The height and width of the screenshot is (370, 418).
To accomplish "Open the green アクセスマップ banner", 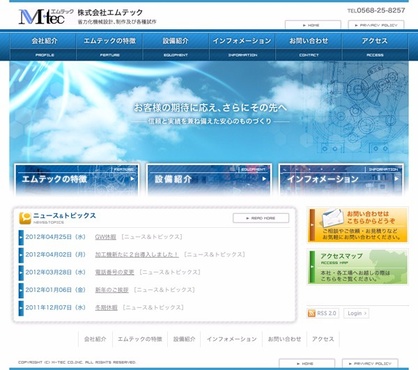I will (358, 267).
